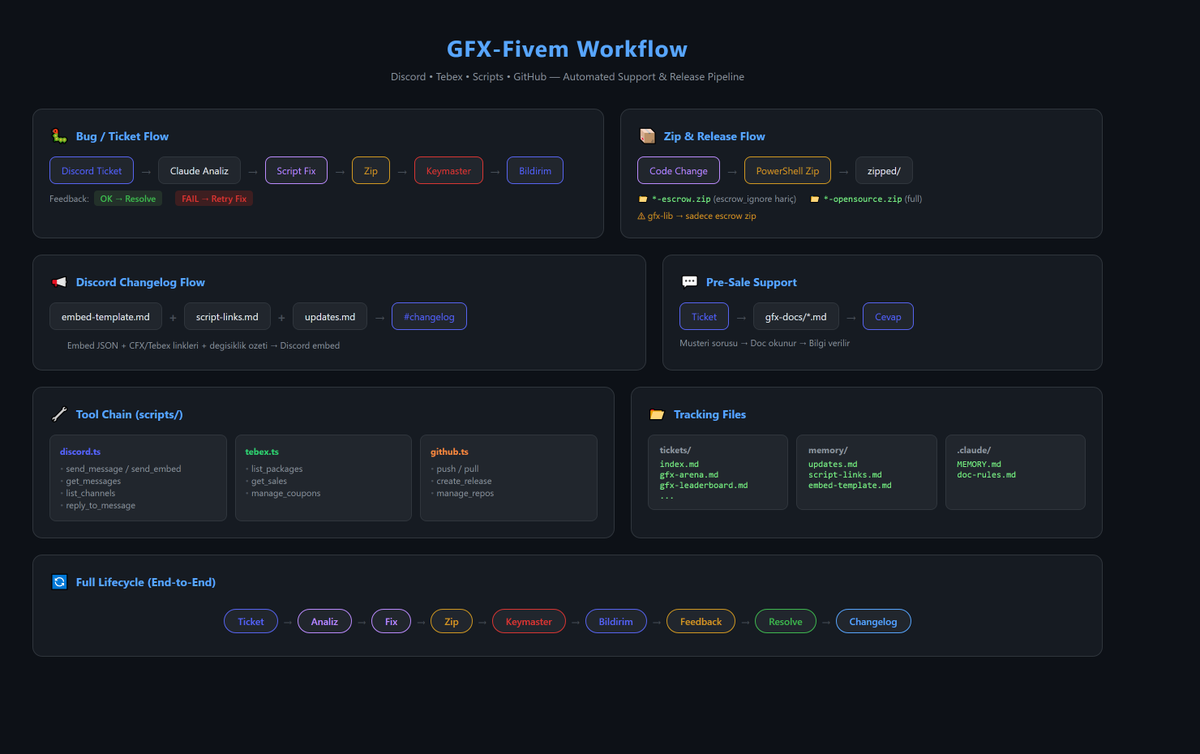Click the Fix pill in Full Lifecycle
The width and height of the screenshot is (1200, 754).
[391, 621]
